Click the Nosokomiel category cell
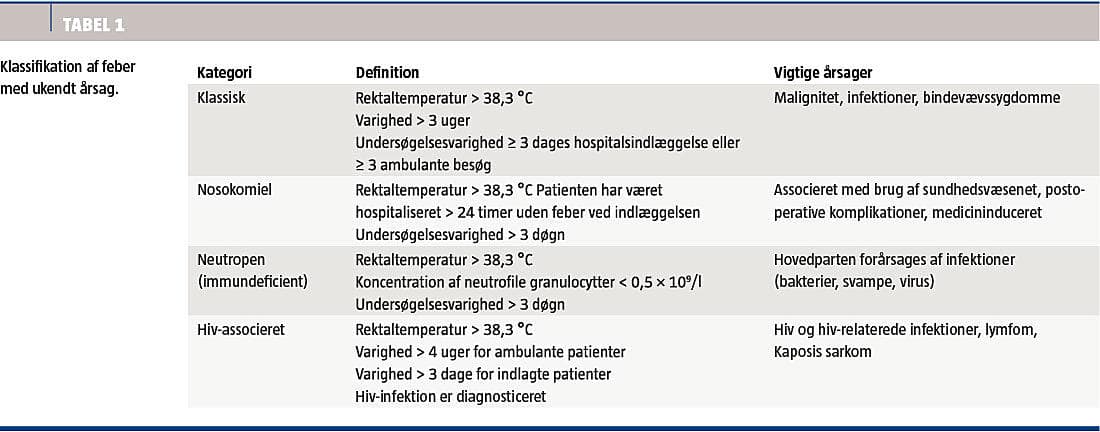The width and height of the screenshot is (1100, 432). click(232, 190)
